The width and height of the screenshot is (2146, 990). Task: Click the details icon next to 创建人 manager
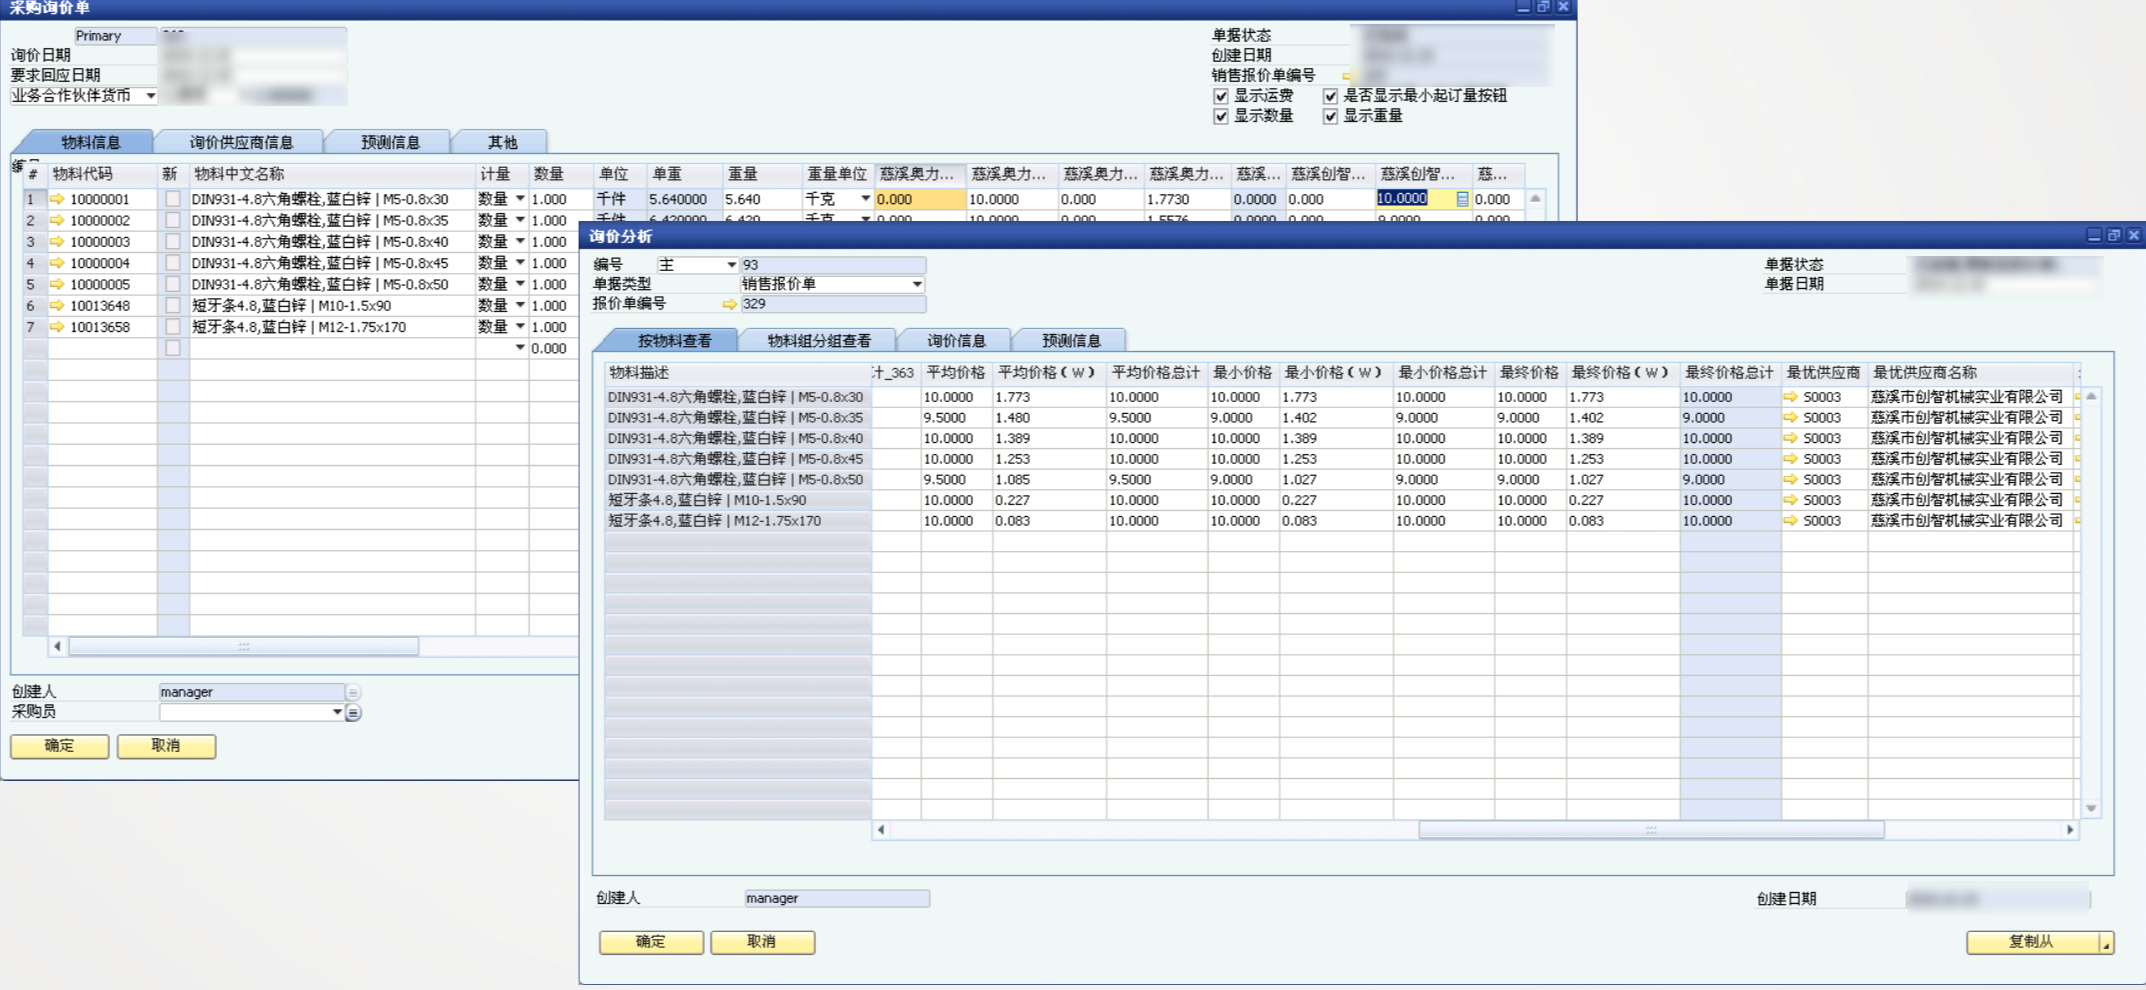click(353, 692)
